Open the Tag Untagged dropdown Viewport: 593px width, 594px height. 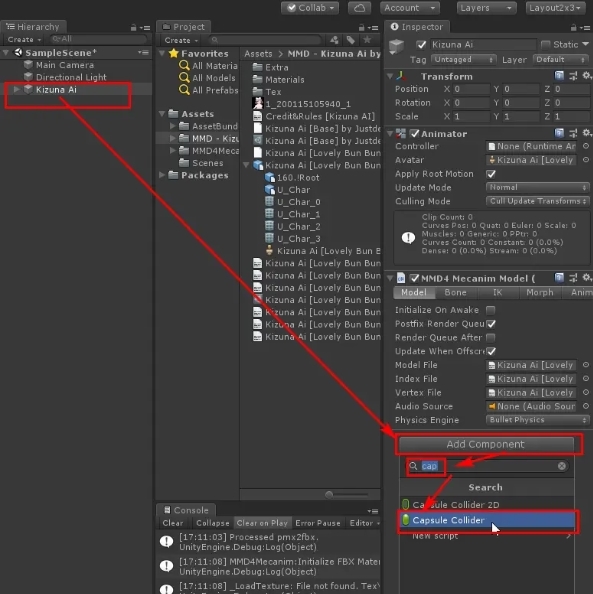coord(464,59)
